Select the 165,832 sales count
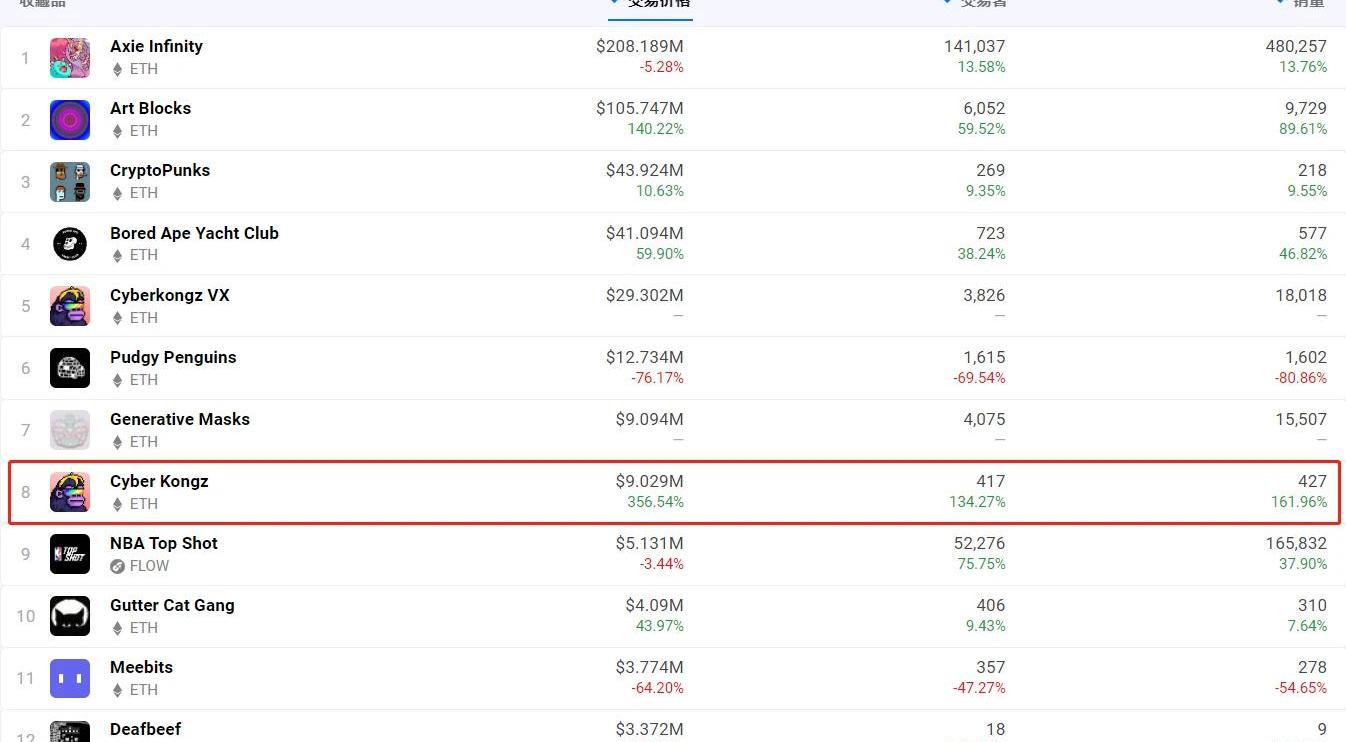Image resolution: width=1346 pixels, height=742 pixels. tap(1296, 543)
